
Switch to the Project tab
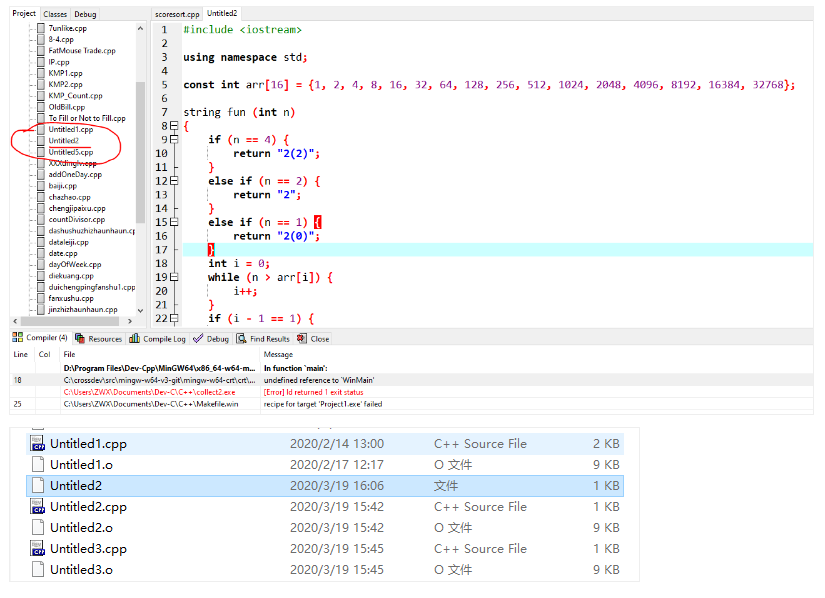tap(24, 14)
